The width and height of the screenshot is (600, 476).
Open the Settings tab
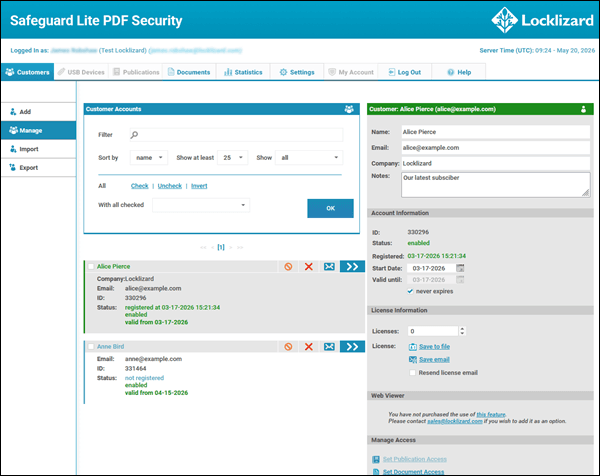coord(297,72)
